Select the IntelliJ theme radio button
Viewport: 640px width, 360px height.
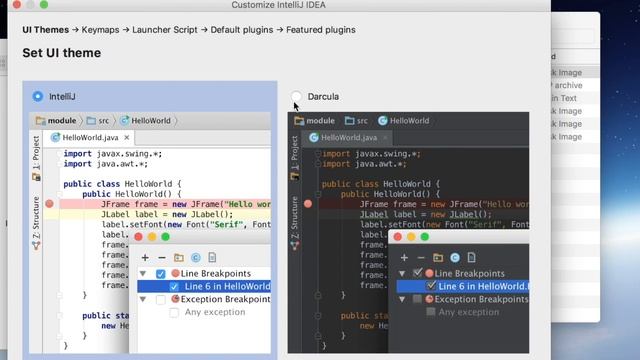tap(38, 96)
